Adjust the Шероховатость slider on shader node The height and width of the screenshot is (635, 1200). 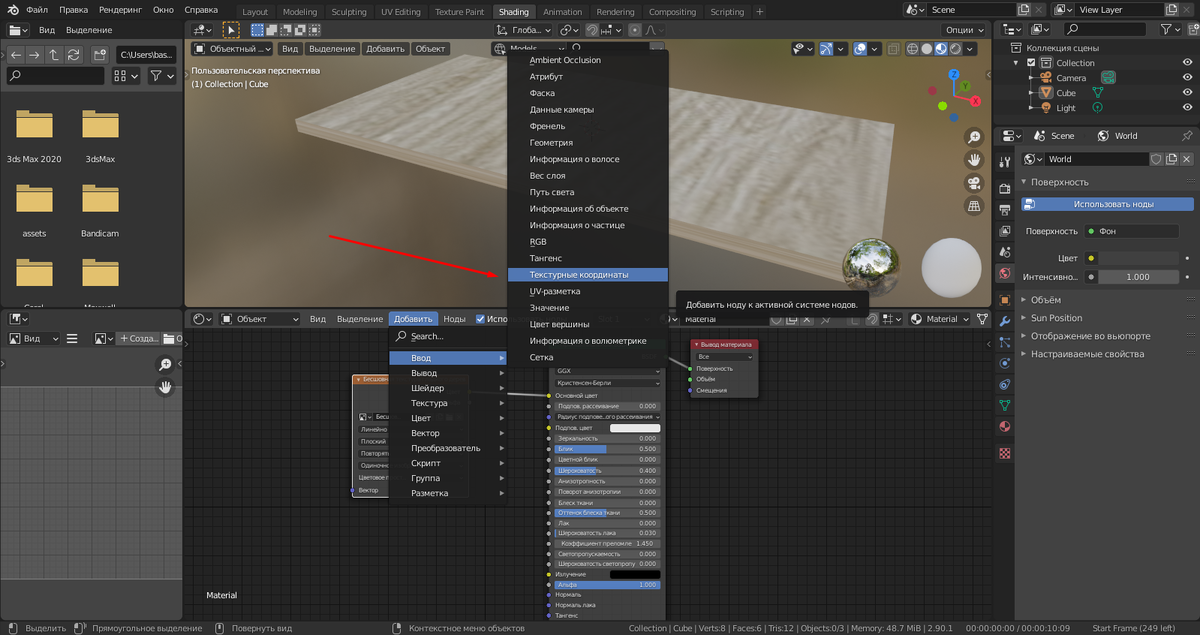pyautogui.click(x=607, y=470)
